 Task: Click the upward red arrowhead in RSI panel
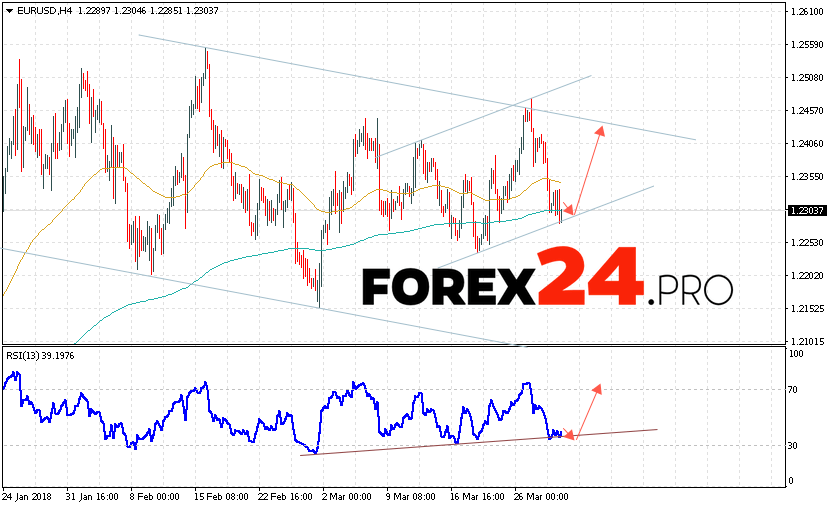597,388
